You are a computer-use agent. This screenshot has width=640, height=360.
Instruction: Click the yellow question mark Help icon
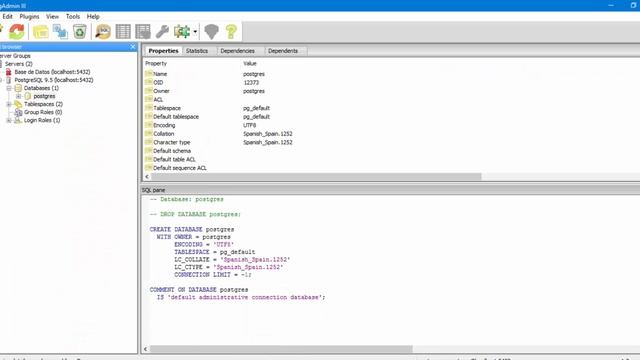point(231,31)
